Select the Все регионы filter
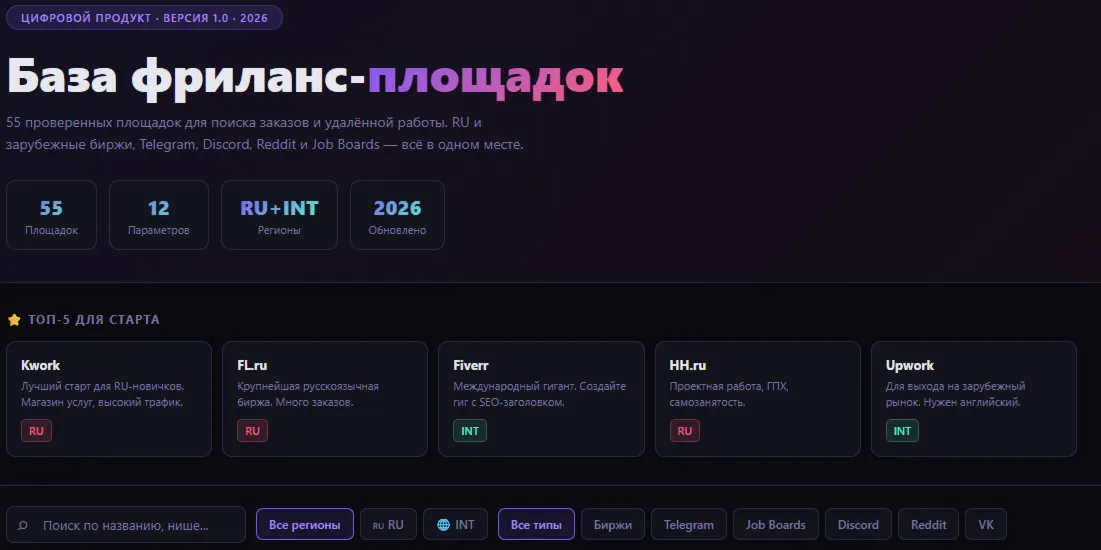 305,525
